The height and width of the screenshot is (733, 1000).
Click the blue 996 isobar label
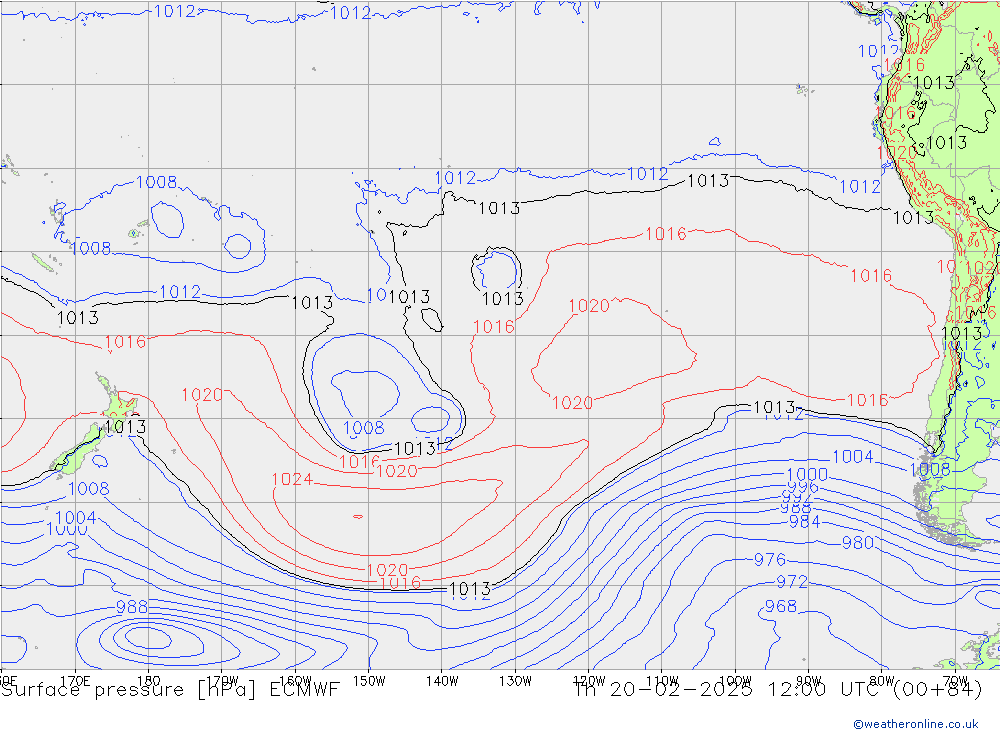pyautogui.click(x=802, y=487)
